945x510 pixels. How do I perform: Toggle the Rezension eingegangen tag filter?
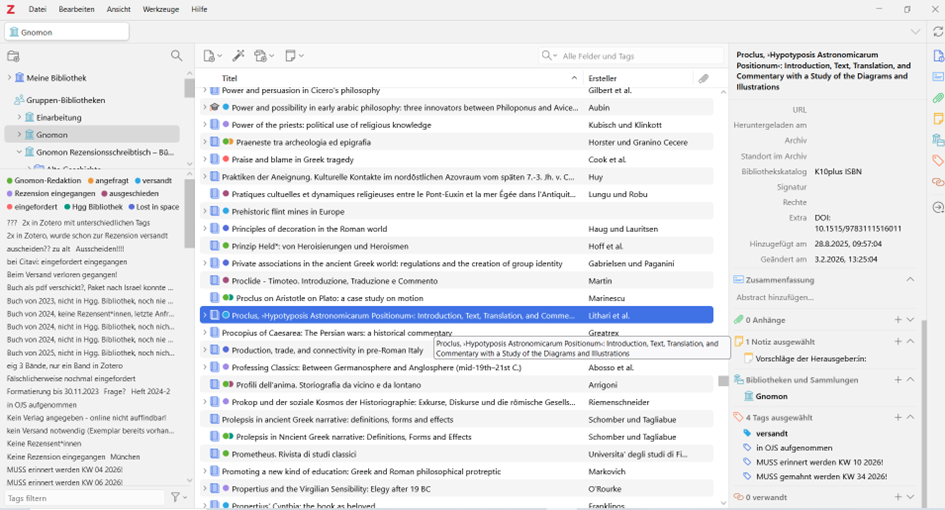pos(51,194)
